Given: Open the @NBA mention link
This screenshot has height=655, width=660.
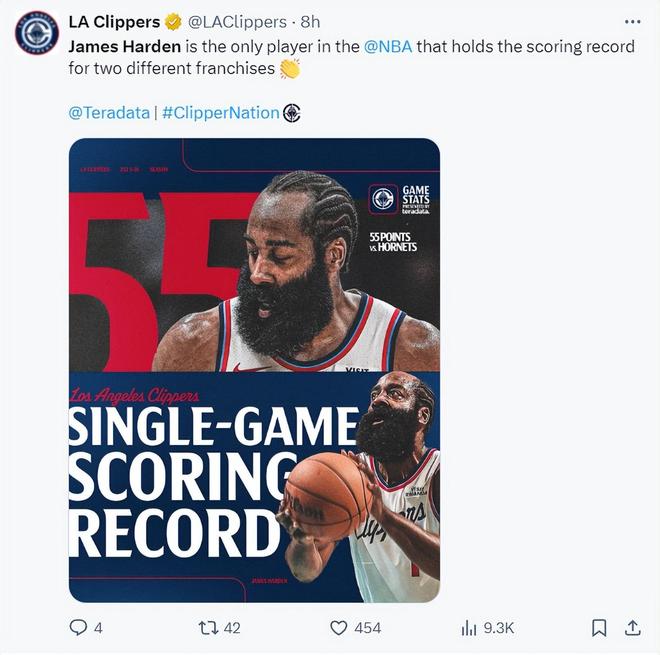Looking at the screenshot, I should pyautogui.click(x=388, y=46).
